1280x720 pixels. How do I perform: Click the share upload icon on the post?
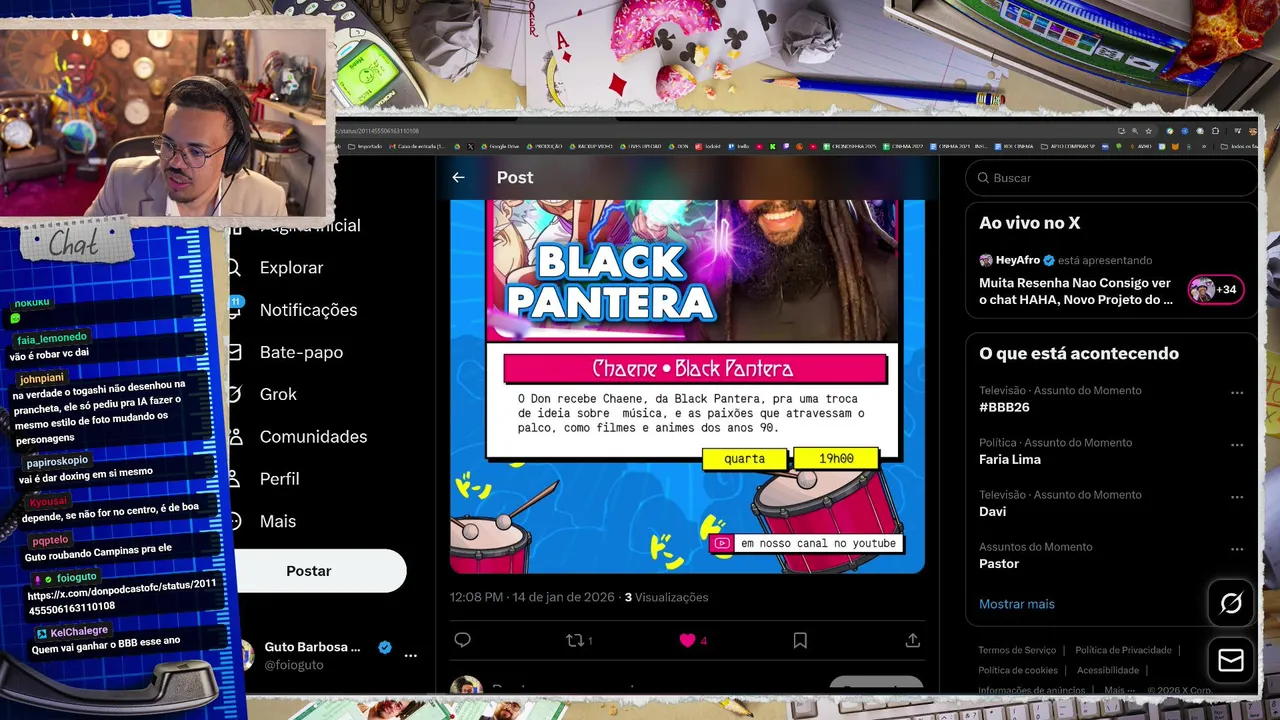coord(912,640)
